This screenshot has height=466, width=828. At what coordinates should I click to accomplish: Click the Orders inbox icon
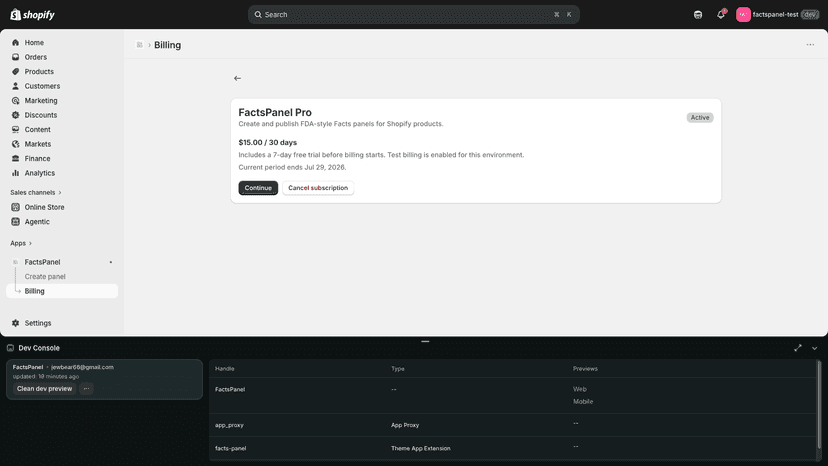pos(15,57)
